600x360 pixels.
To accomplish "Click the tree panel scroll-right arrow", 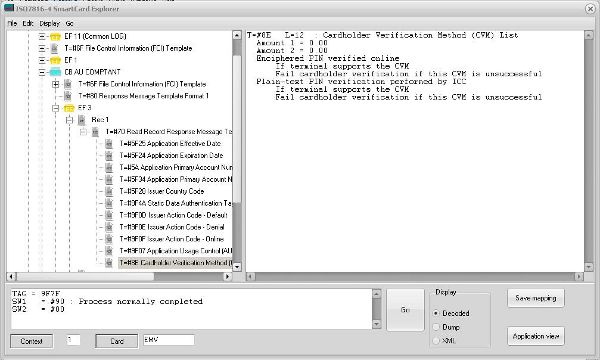I will (228, 276).
